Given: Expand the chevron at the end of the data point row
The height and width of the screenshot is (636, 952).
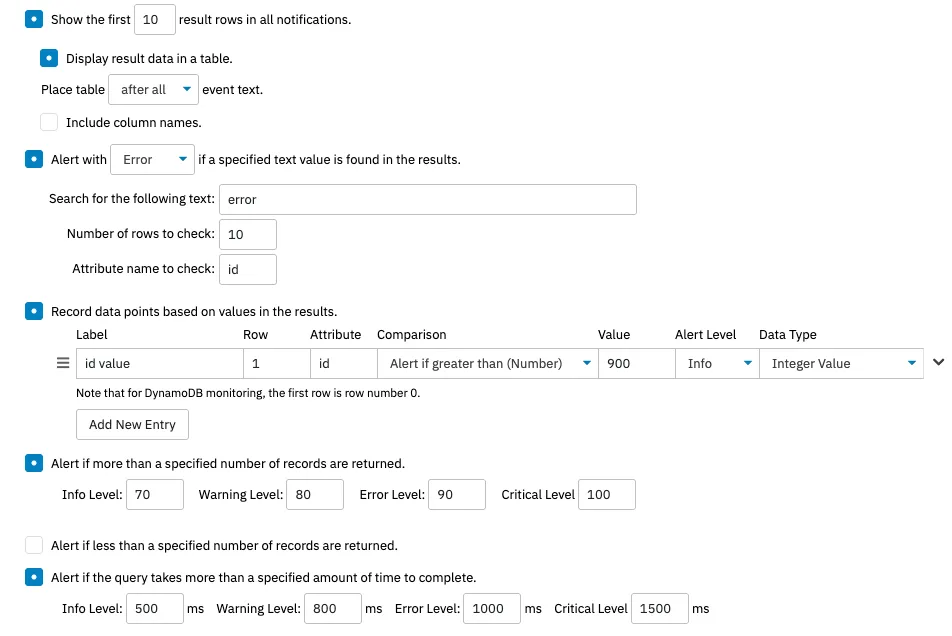Looking at the screenshot, I should pyautogui.click(x=938, y=362).
